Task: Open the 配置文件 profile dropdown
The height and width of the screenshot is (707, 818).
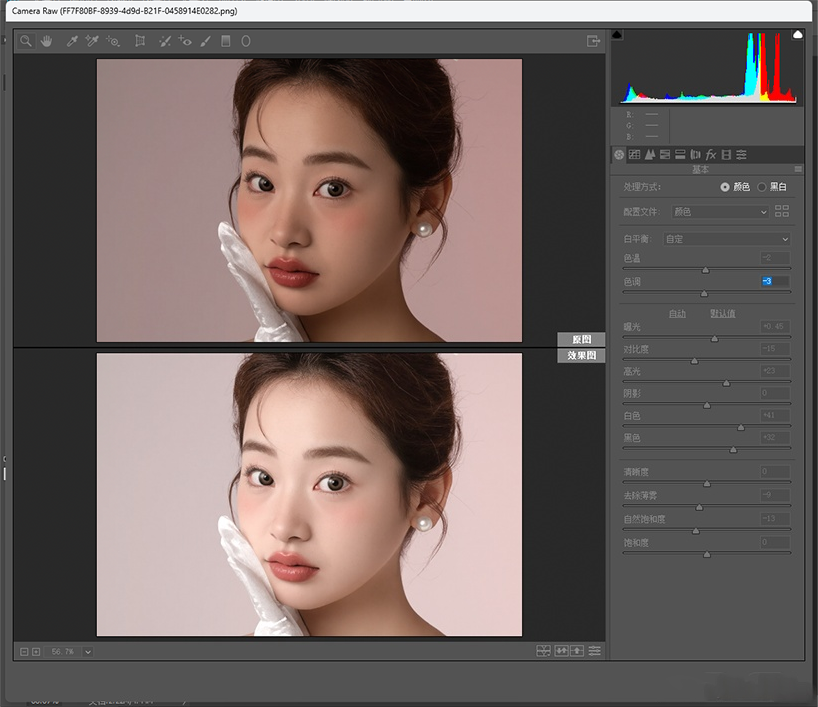Action: (720, 212)
